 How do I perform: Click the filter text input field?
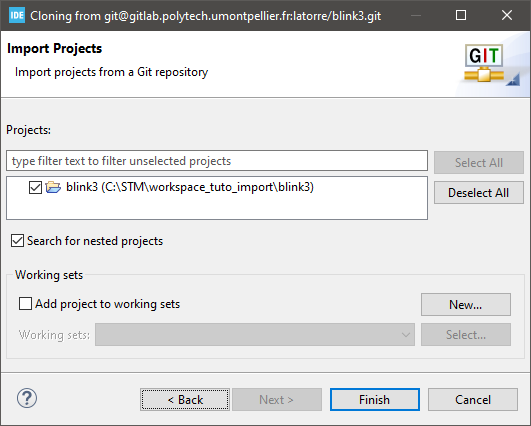pos(217,161)
